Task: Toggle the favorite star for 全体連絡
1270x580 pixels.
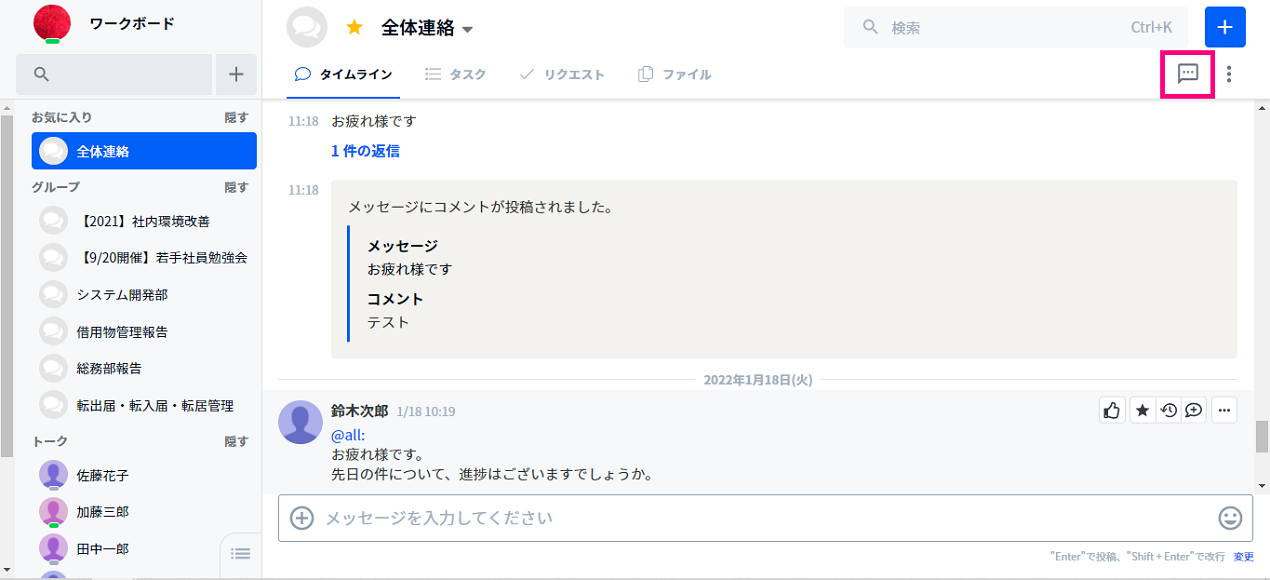Action: tap(354, 28)
